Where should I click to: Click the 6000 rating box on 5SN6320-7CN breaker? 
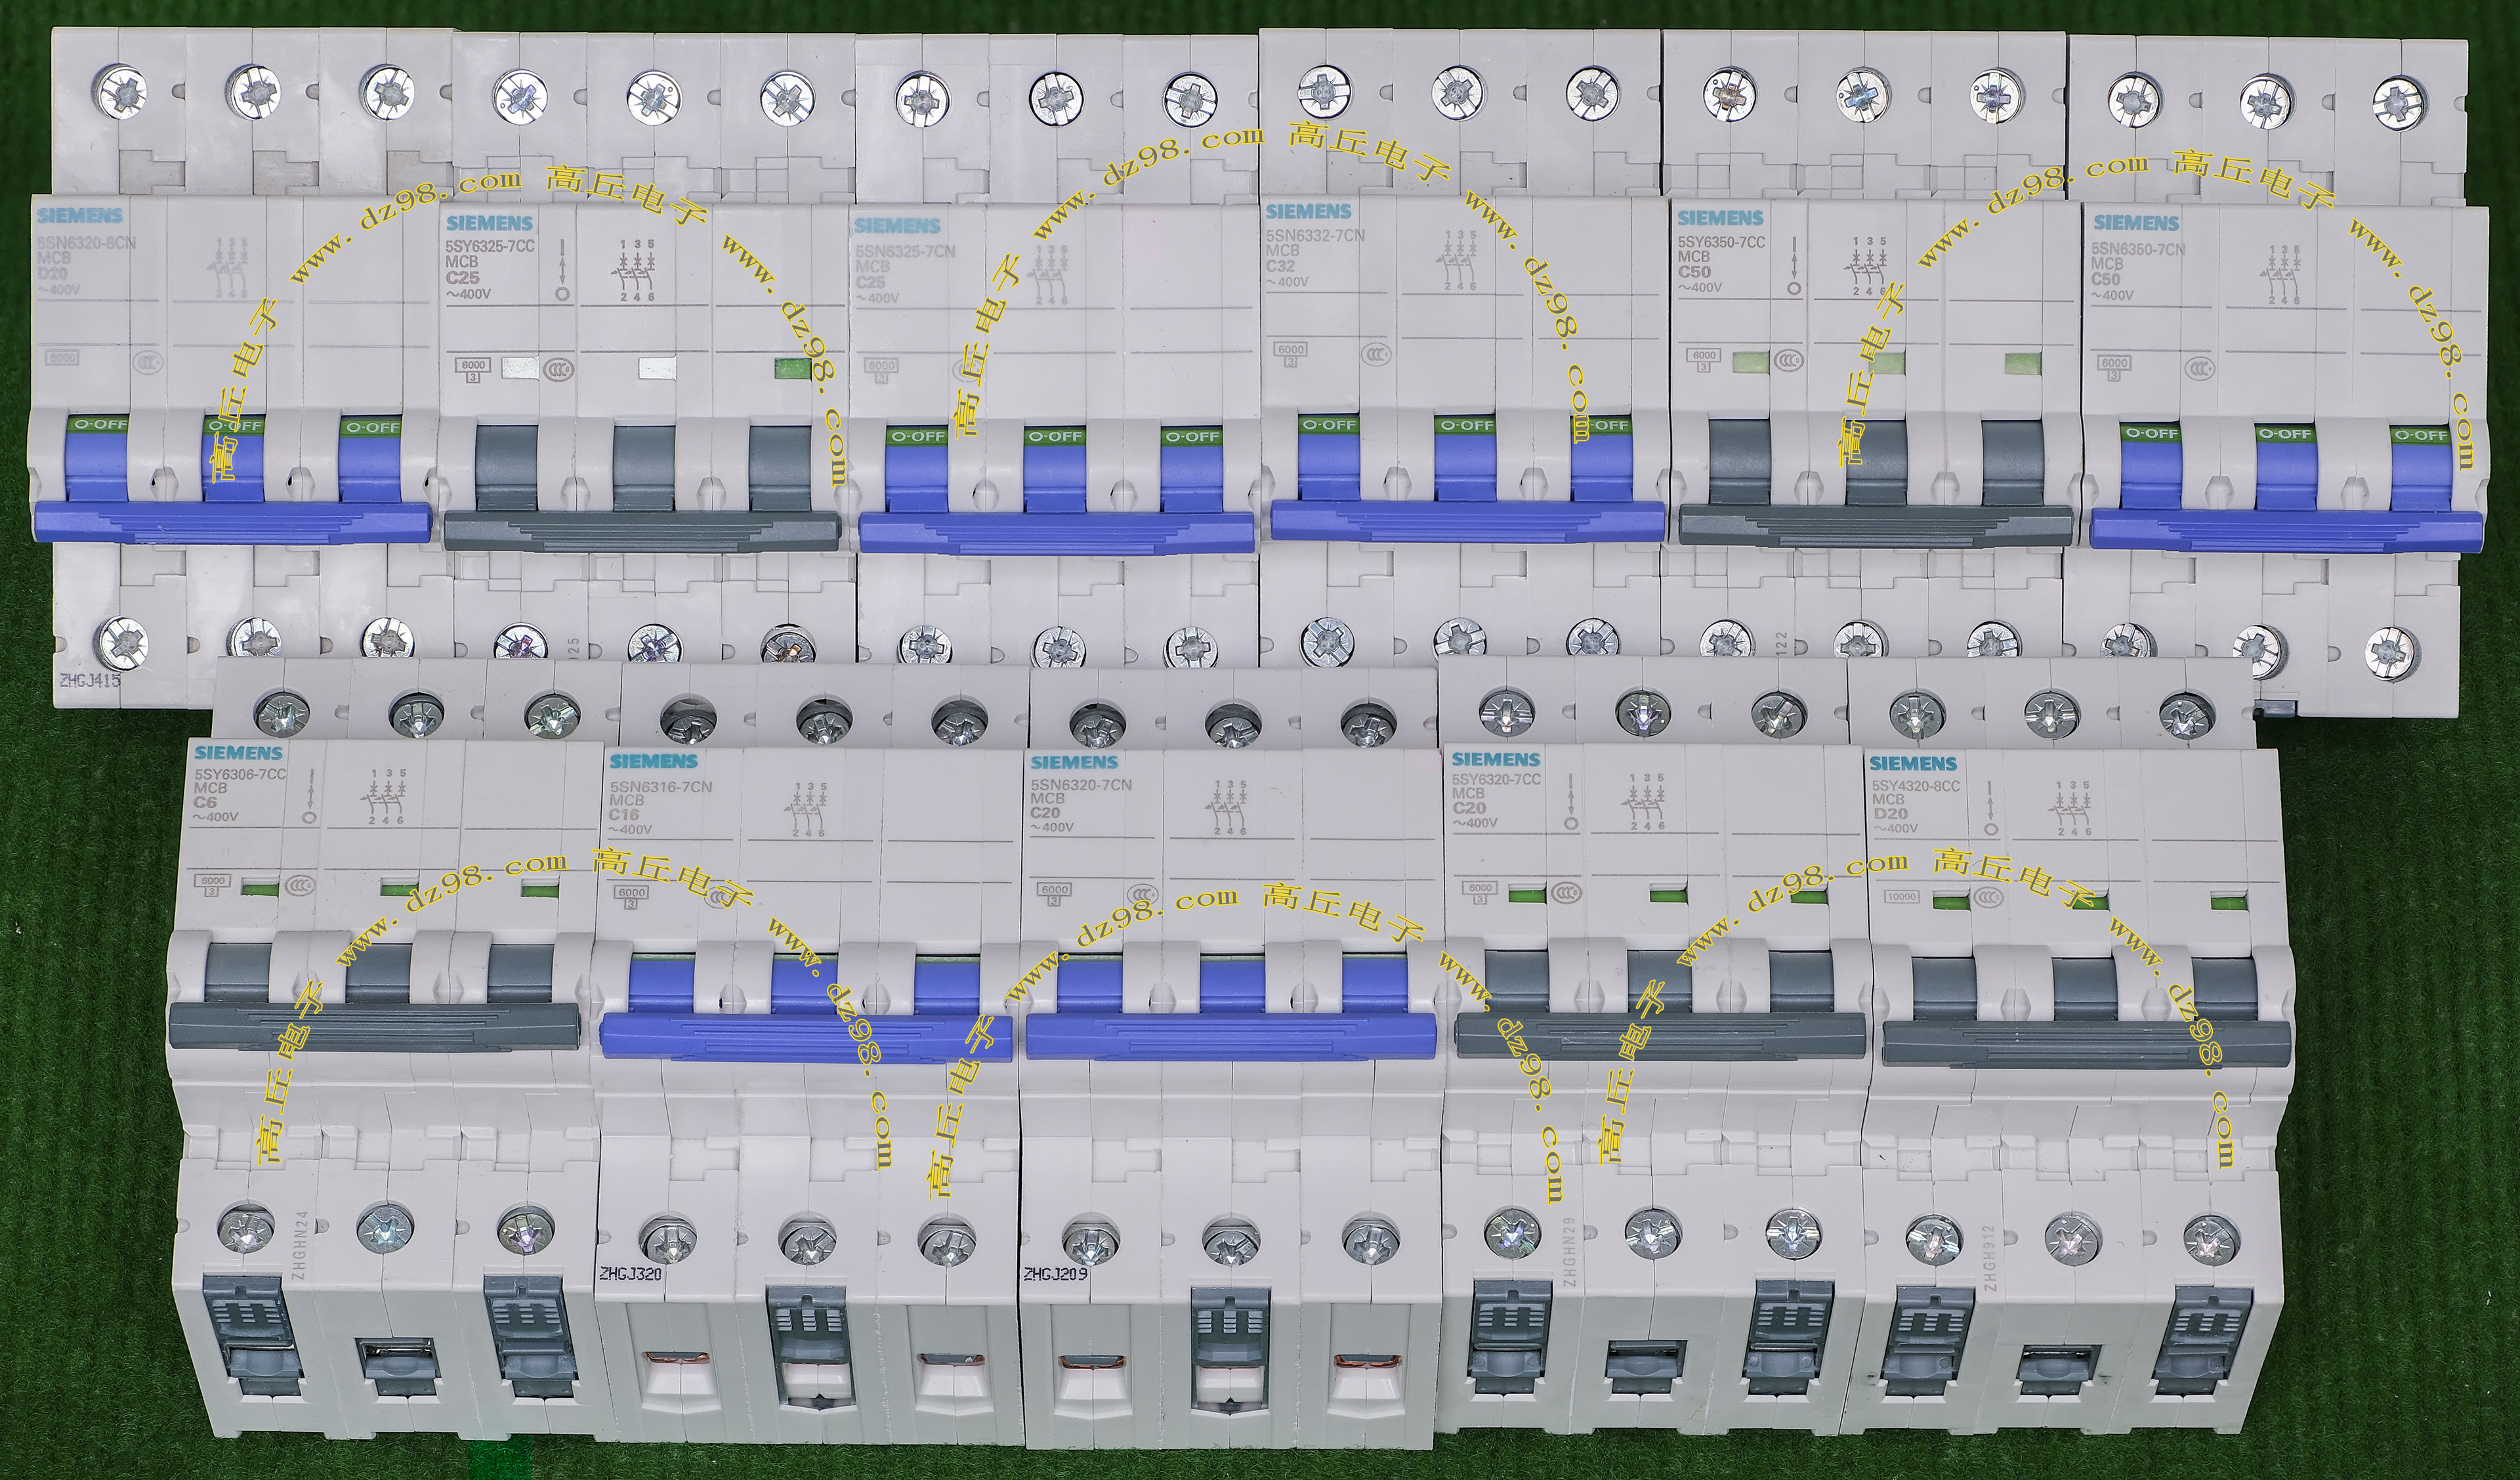tap(1055, 890)
